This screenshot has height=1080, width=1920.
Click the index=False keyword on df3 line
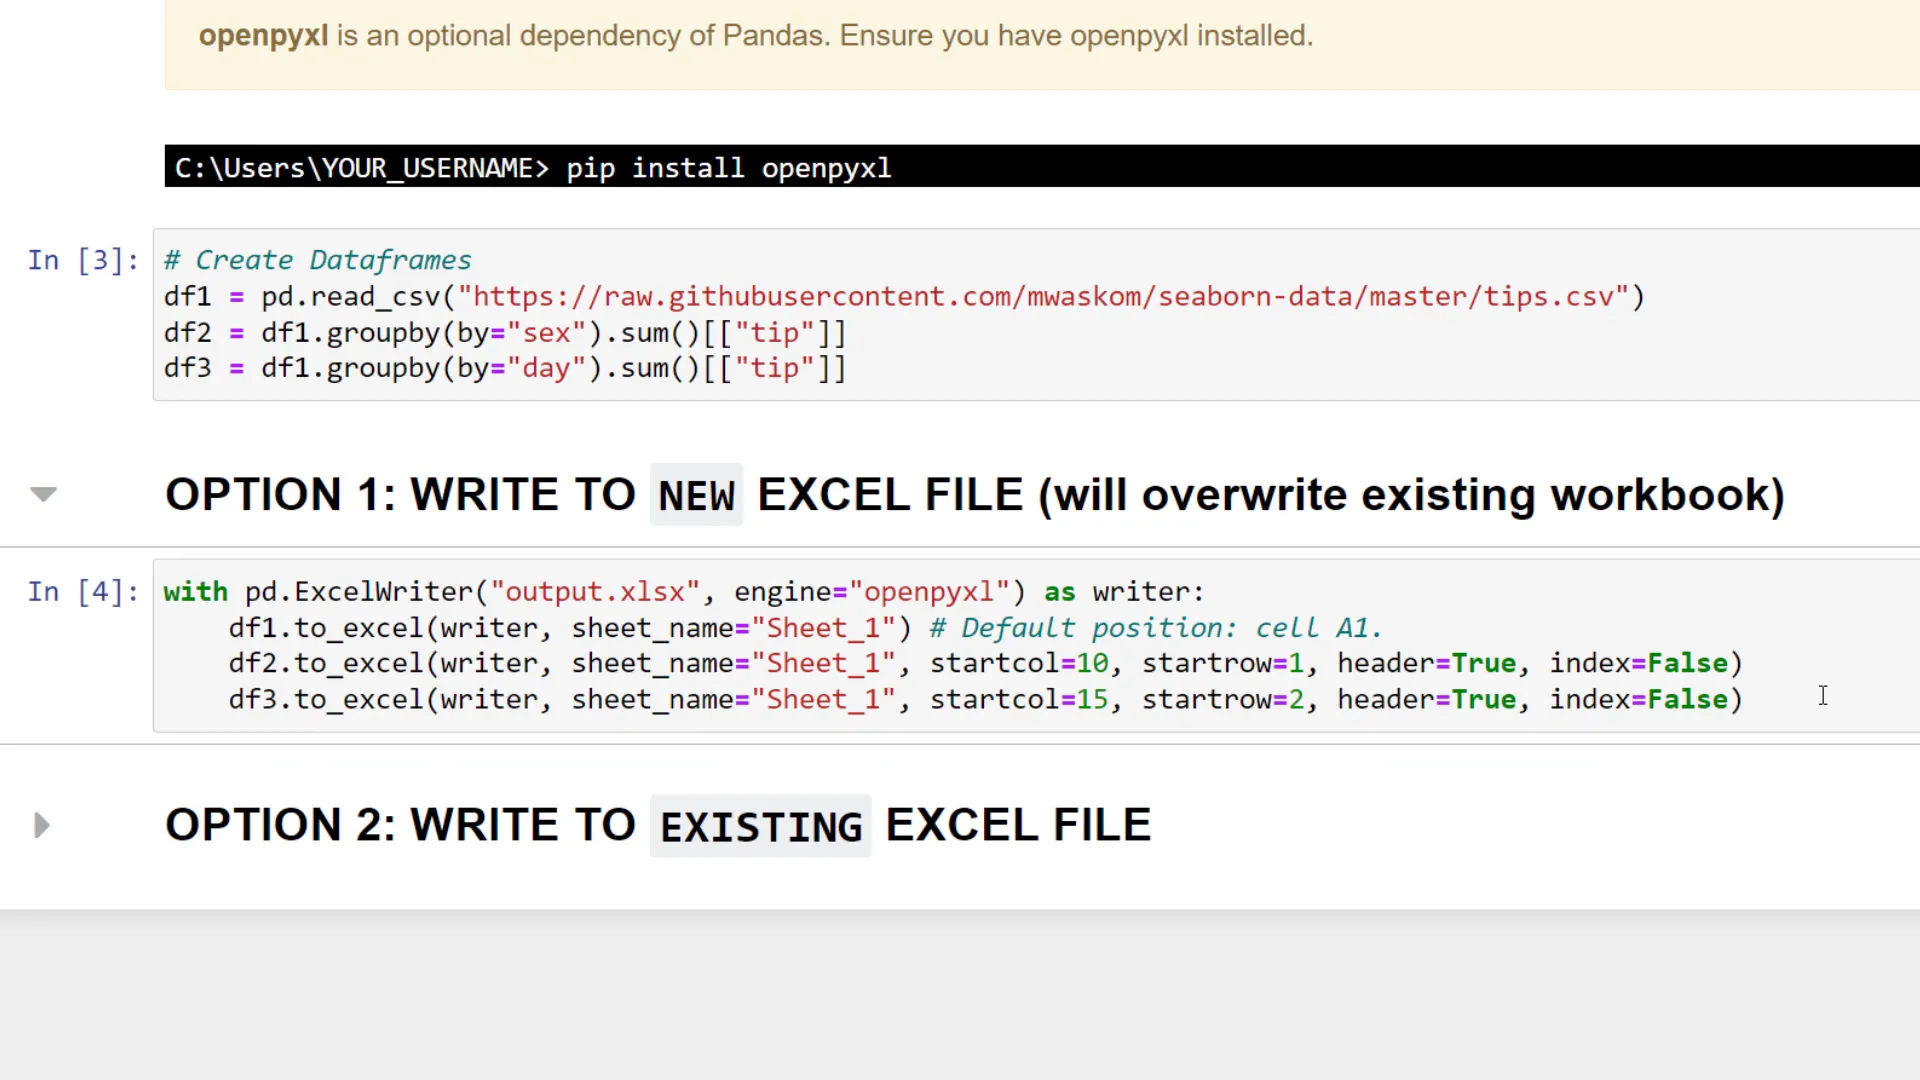coord(1643,699)
